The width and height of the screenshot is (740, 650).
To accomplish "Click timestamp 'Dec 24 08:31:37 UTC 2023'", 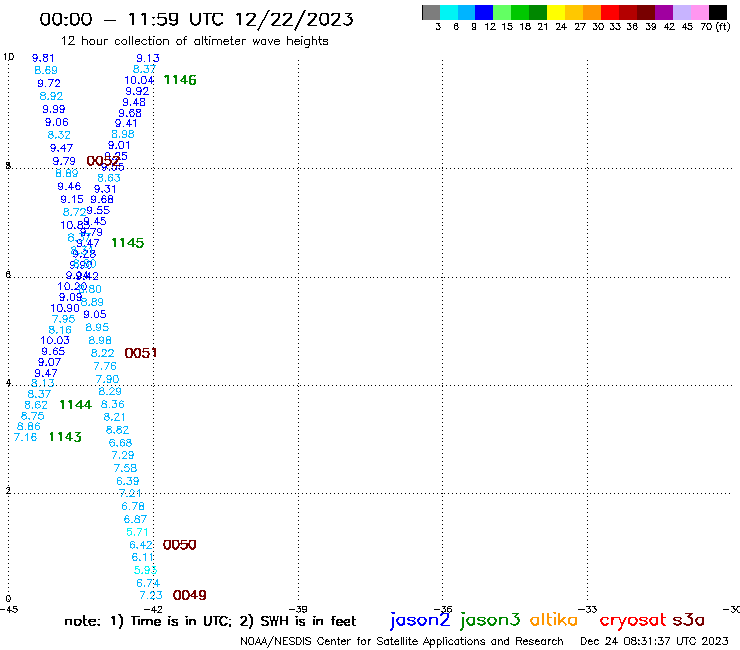I will point(654,641).
